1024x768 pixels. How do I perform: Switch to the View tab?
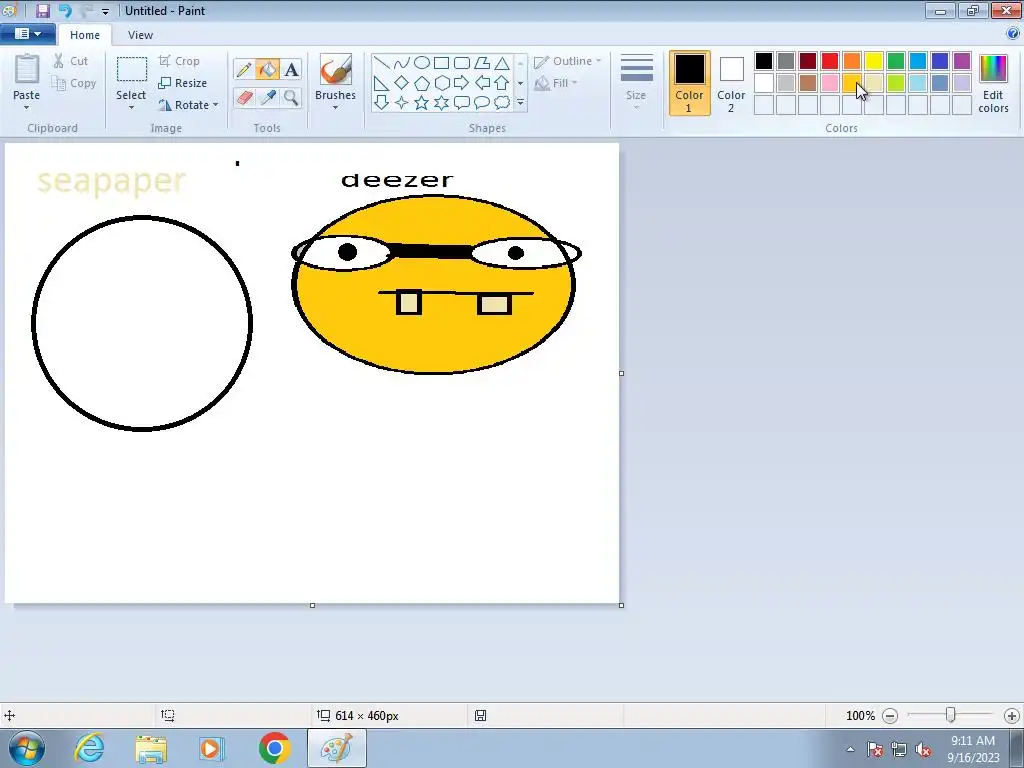point(140,35)
